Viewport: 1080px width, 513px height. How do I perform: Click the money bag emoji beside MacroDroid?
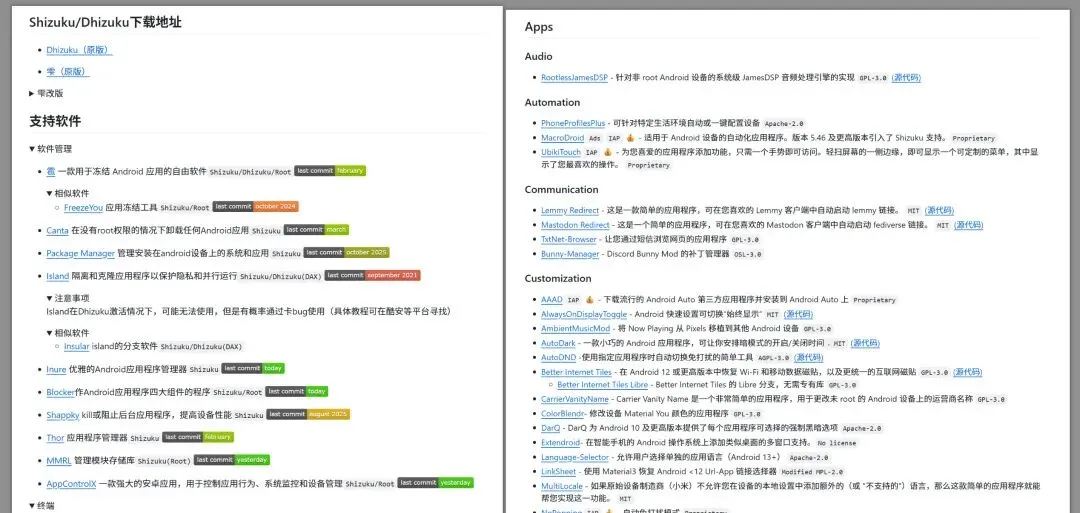point(630,138)
